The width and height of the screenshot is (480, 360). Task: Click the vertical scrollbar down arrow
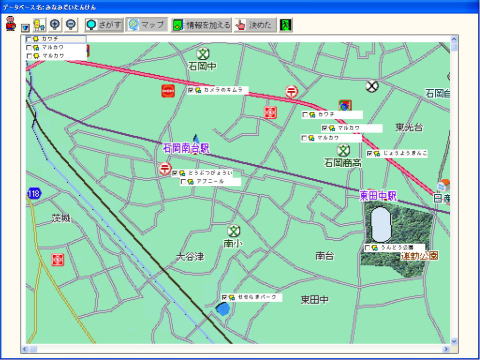point(454,341)
